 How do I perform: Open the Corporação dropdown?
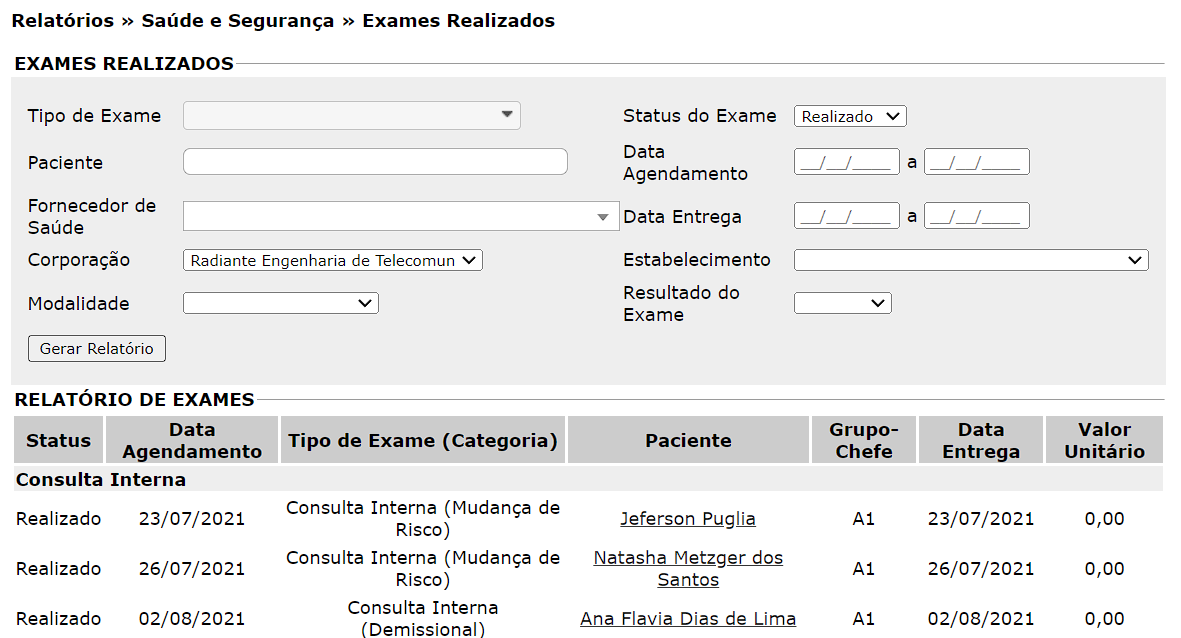click(332, 260)
